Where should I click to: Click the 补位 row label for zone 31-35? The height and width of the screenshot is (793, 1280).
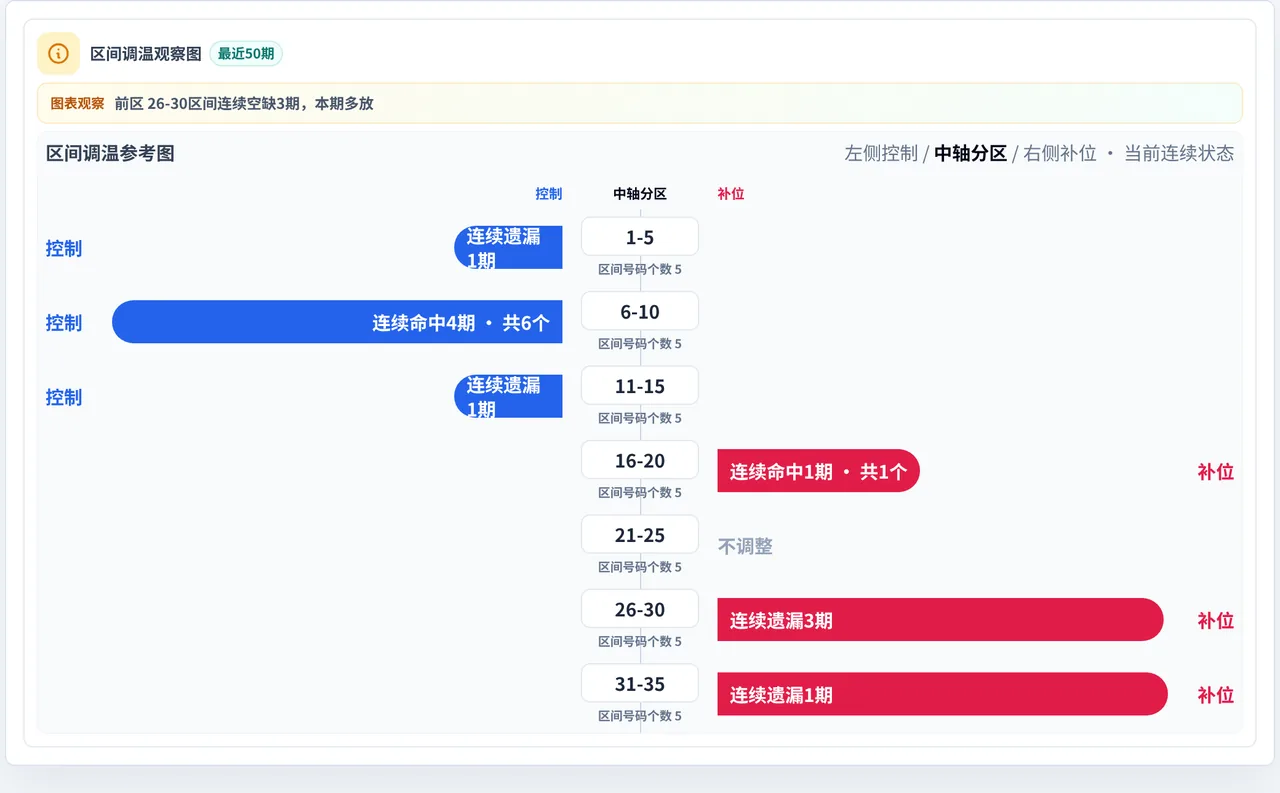pos(1216,695)
